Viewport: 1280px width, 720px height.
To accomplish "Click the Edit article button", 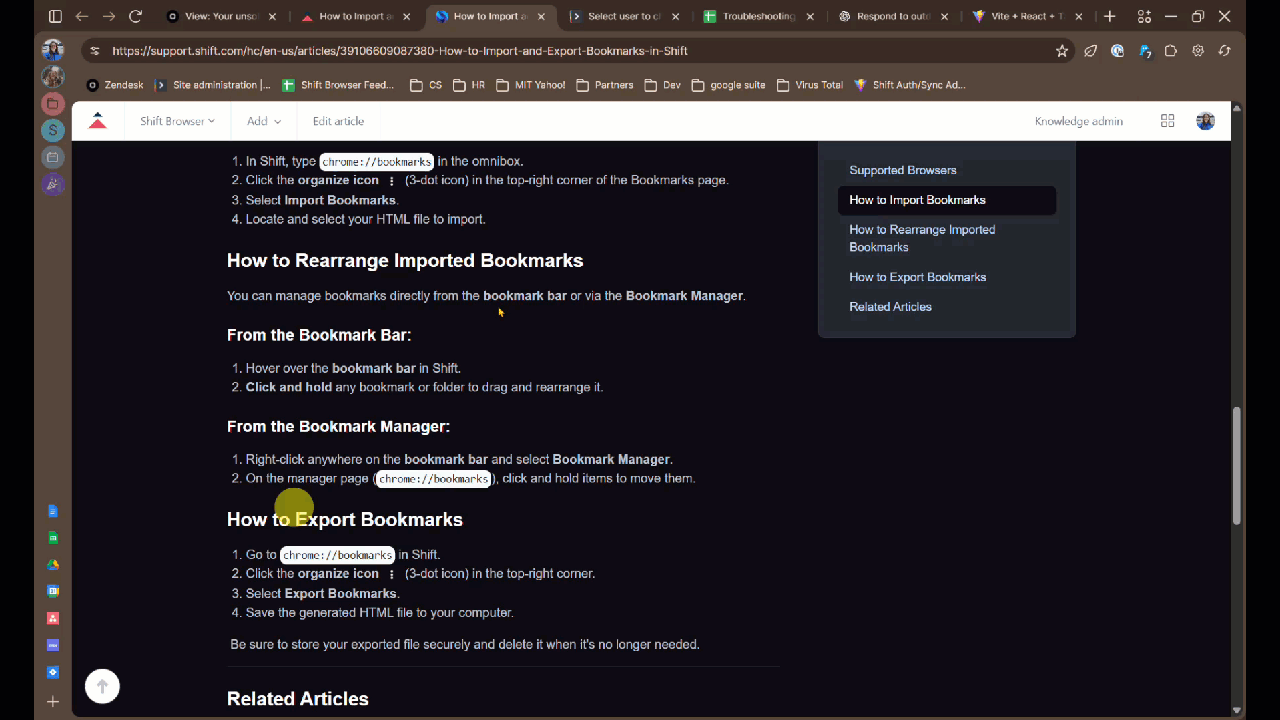I will coord(338,120).
